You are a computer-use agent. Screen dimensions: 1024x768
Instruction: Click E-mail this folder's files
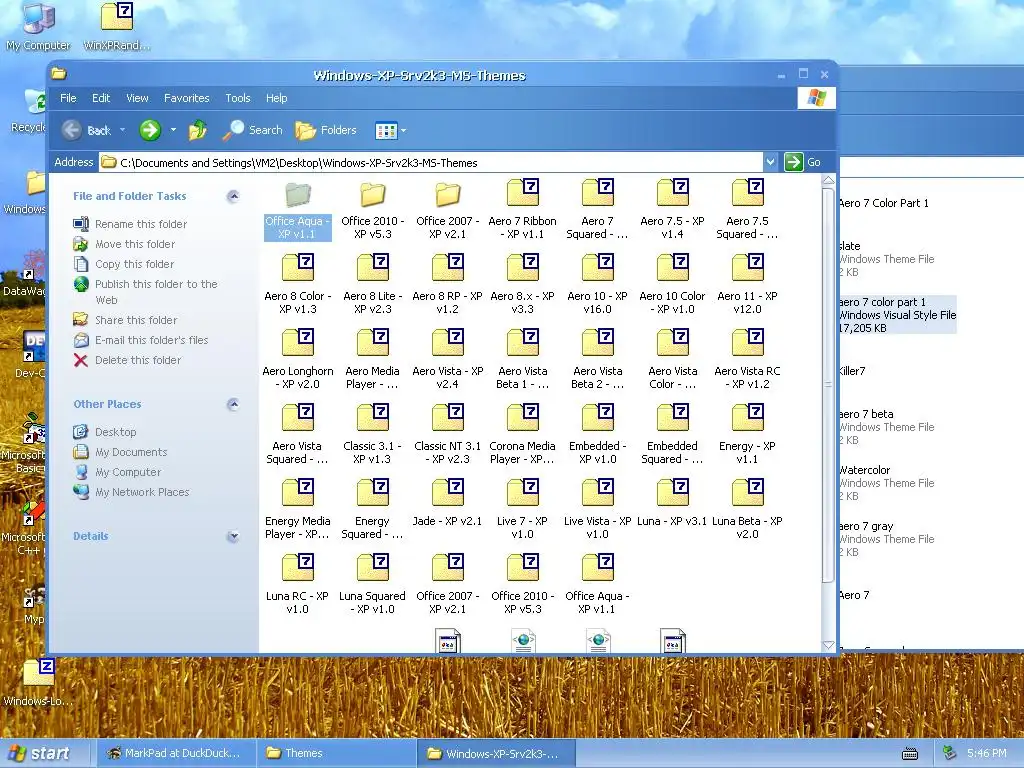140,340
